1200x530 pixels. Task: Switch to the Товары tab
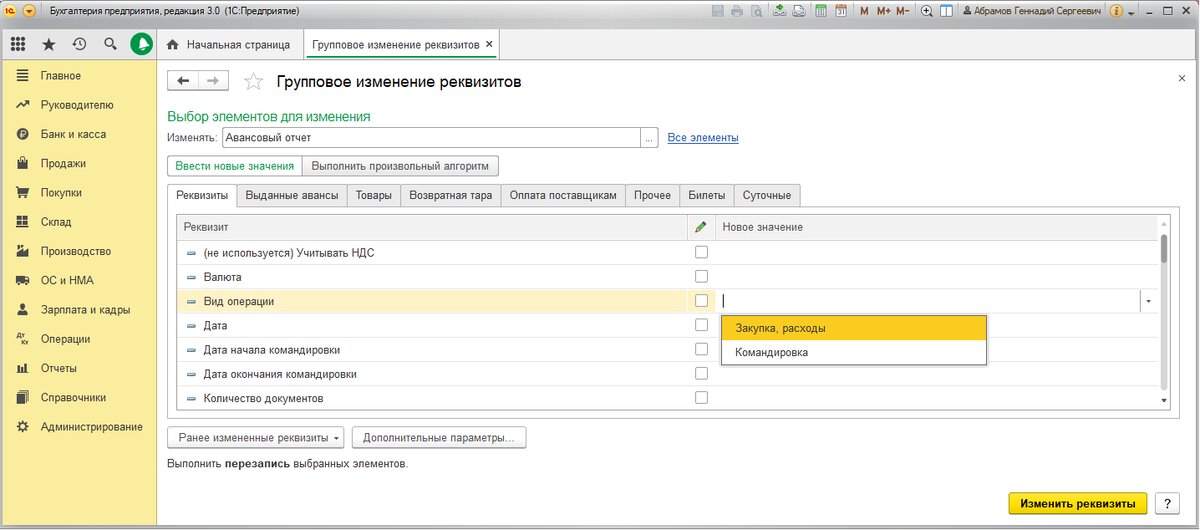click(374, 196)
